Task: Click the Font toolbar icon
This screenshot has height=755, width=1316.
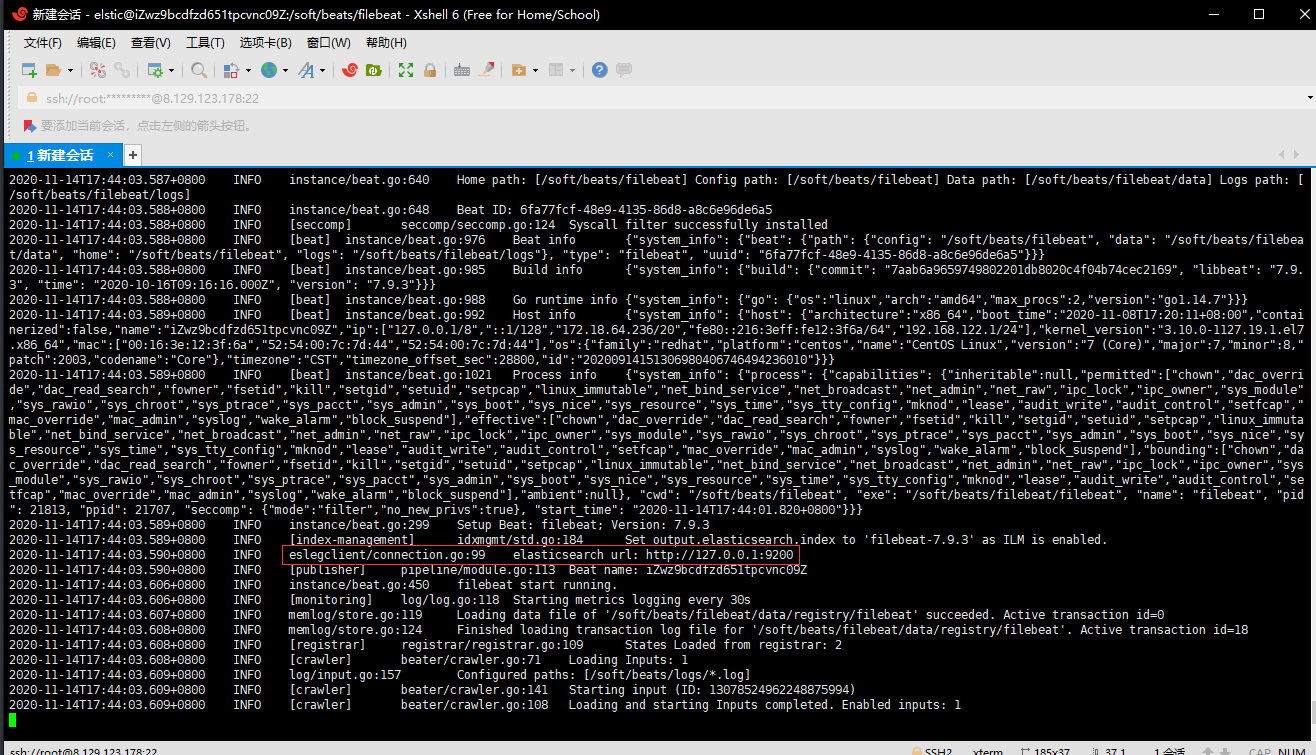Action: click(x=305, y=70)
